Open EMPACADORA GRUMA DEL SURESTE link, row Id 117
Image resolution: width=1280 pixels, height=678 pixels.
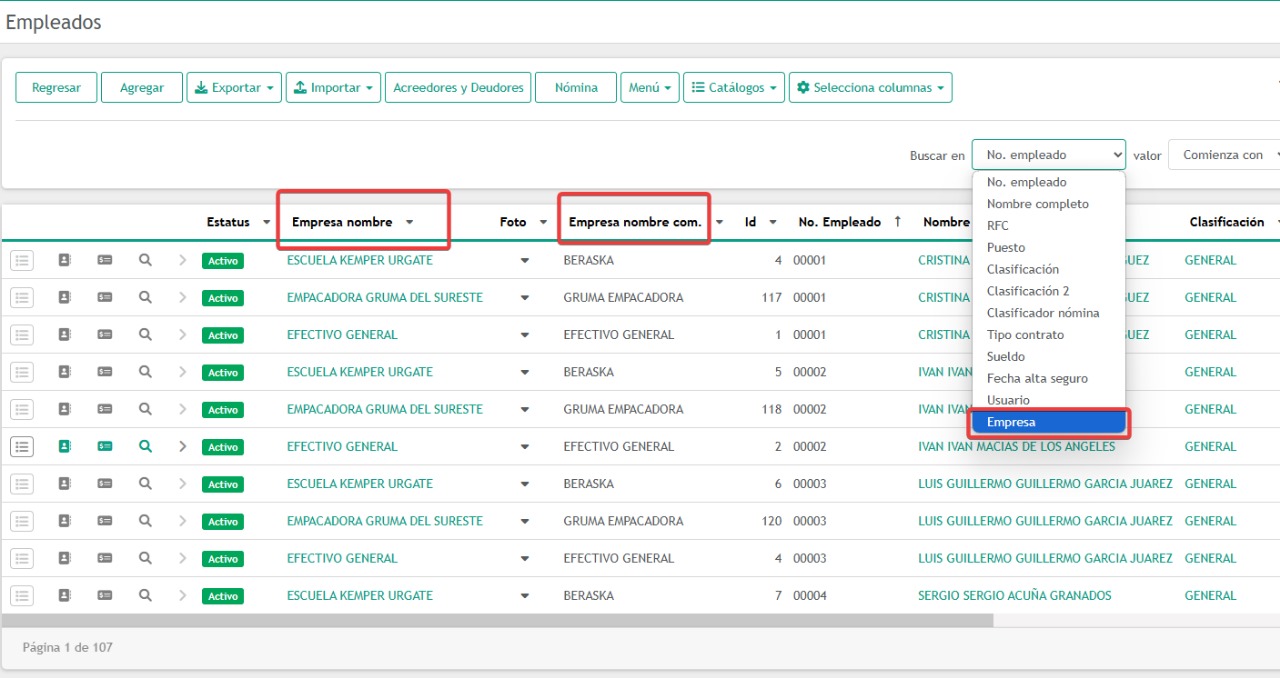(x=385, y=297)
